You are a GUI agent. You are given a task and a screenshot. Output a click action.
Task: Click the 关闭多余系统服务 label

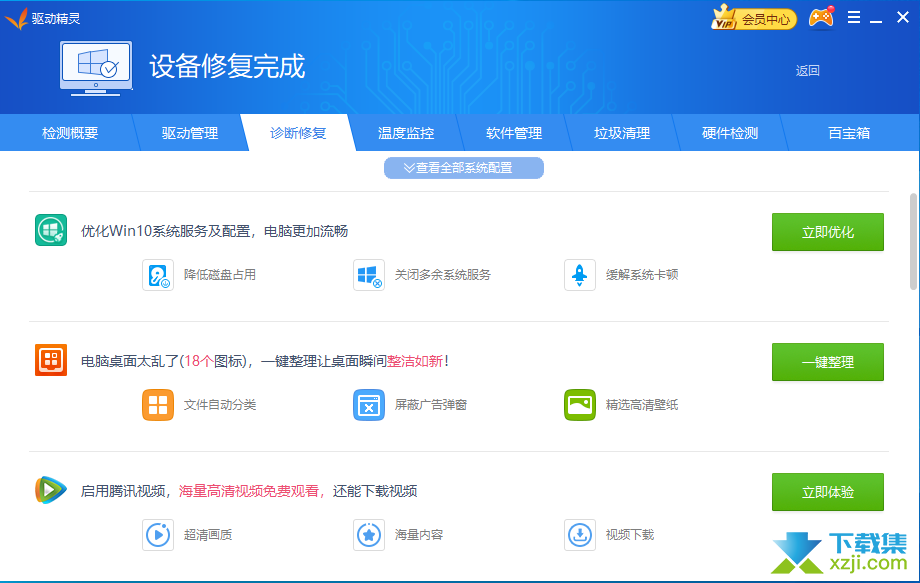click(x=442, y=274)
